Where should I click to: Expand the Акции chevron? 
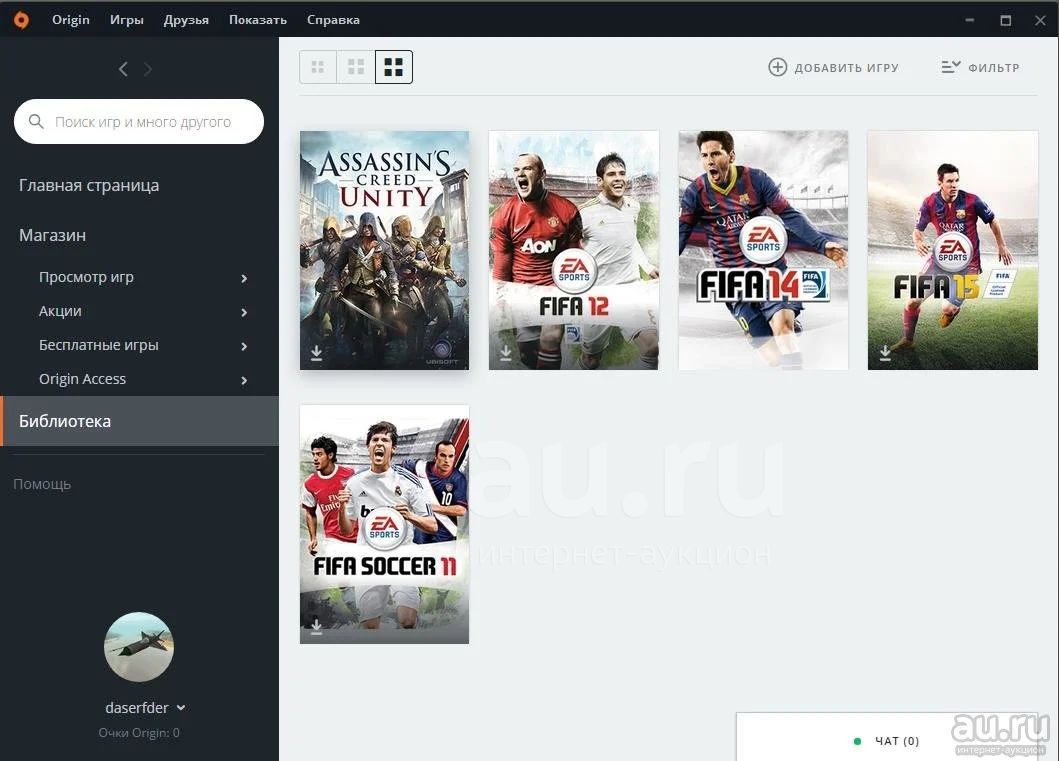[244, 312]
